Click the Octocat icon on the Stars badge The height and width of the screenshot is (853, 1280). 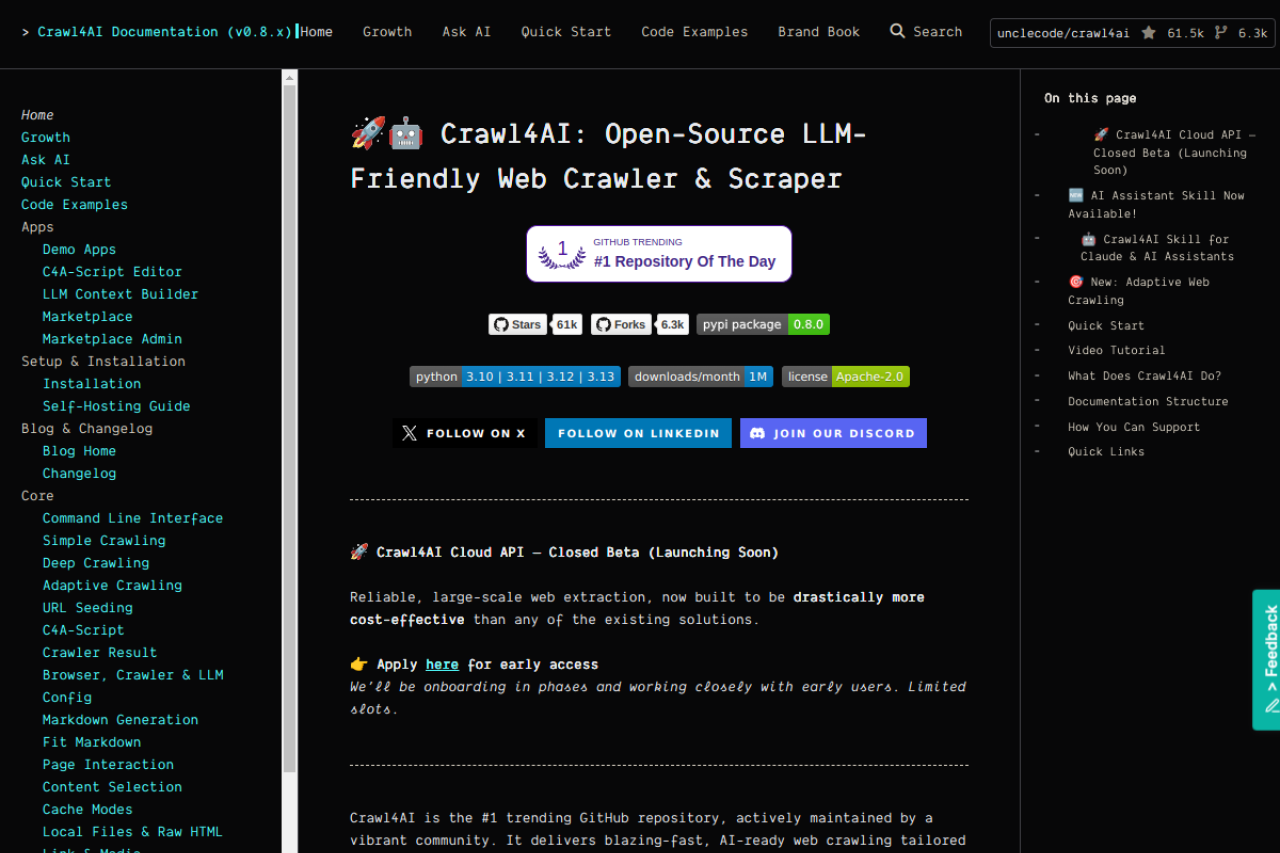501,324
